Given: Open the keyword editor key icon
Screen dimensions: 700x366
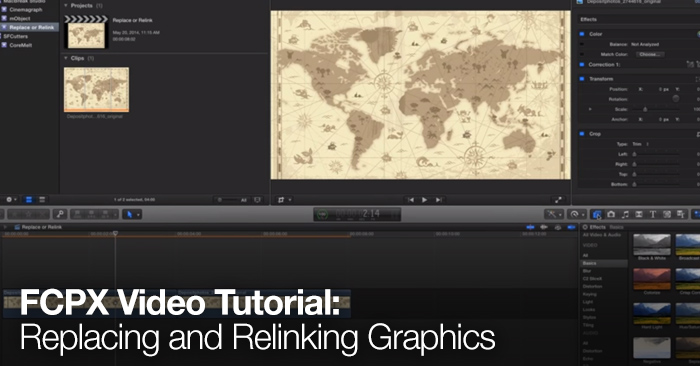Looking at the screenshot, I should coord(60,214).
